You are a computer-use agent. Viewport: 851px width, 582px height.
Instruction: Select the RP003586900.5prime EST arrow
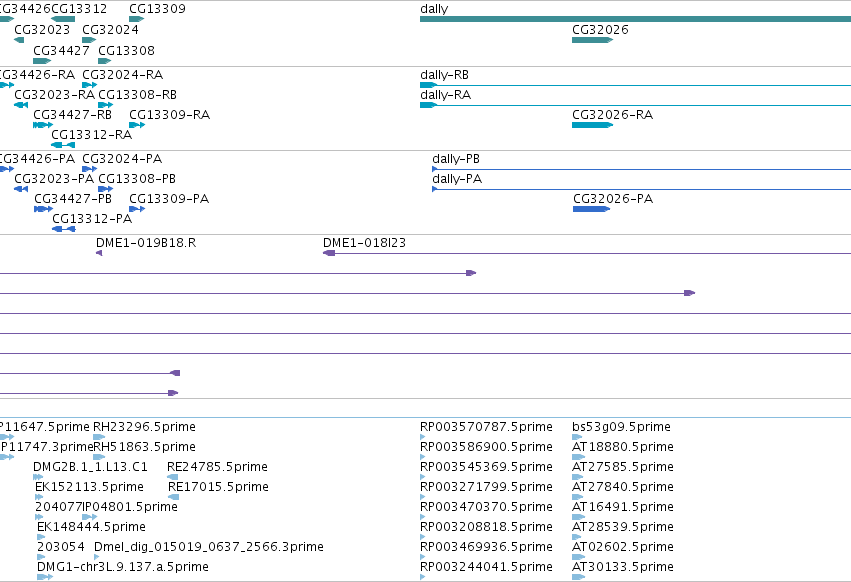pyautogui.click(x=423, y=457)
